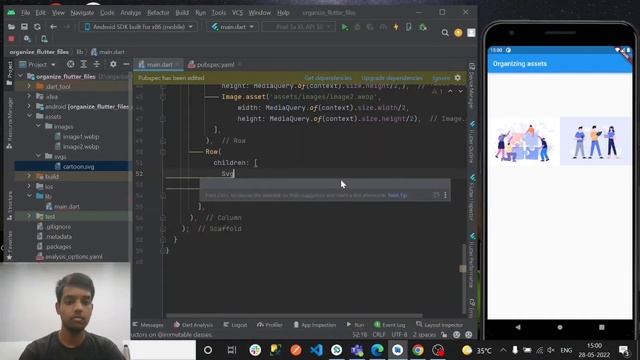
Task: Click the Open folder toolbar icon
Action: (11, 27)
